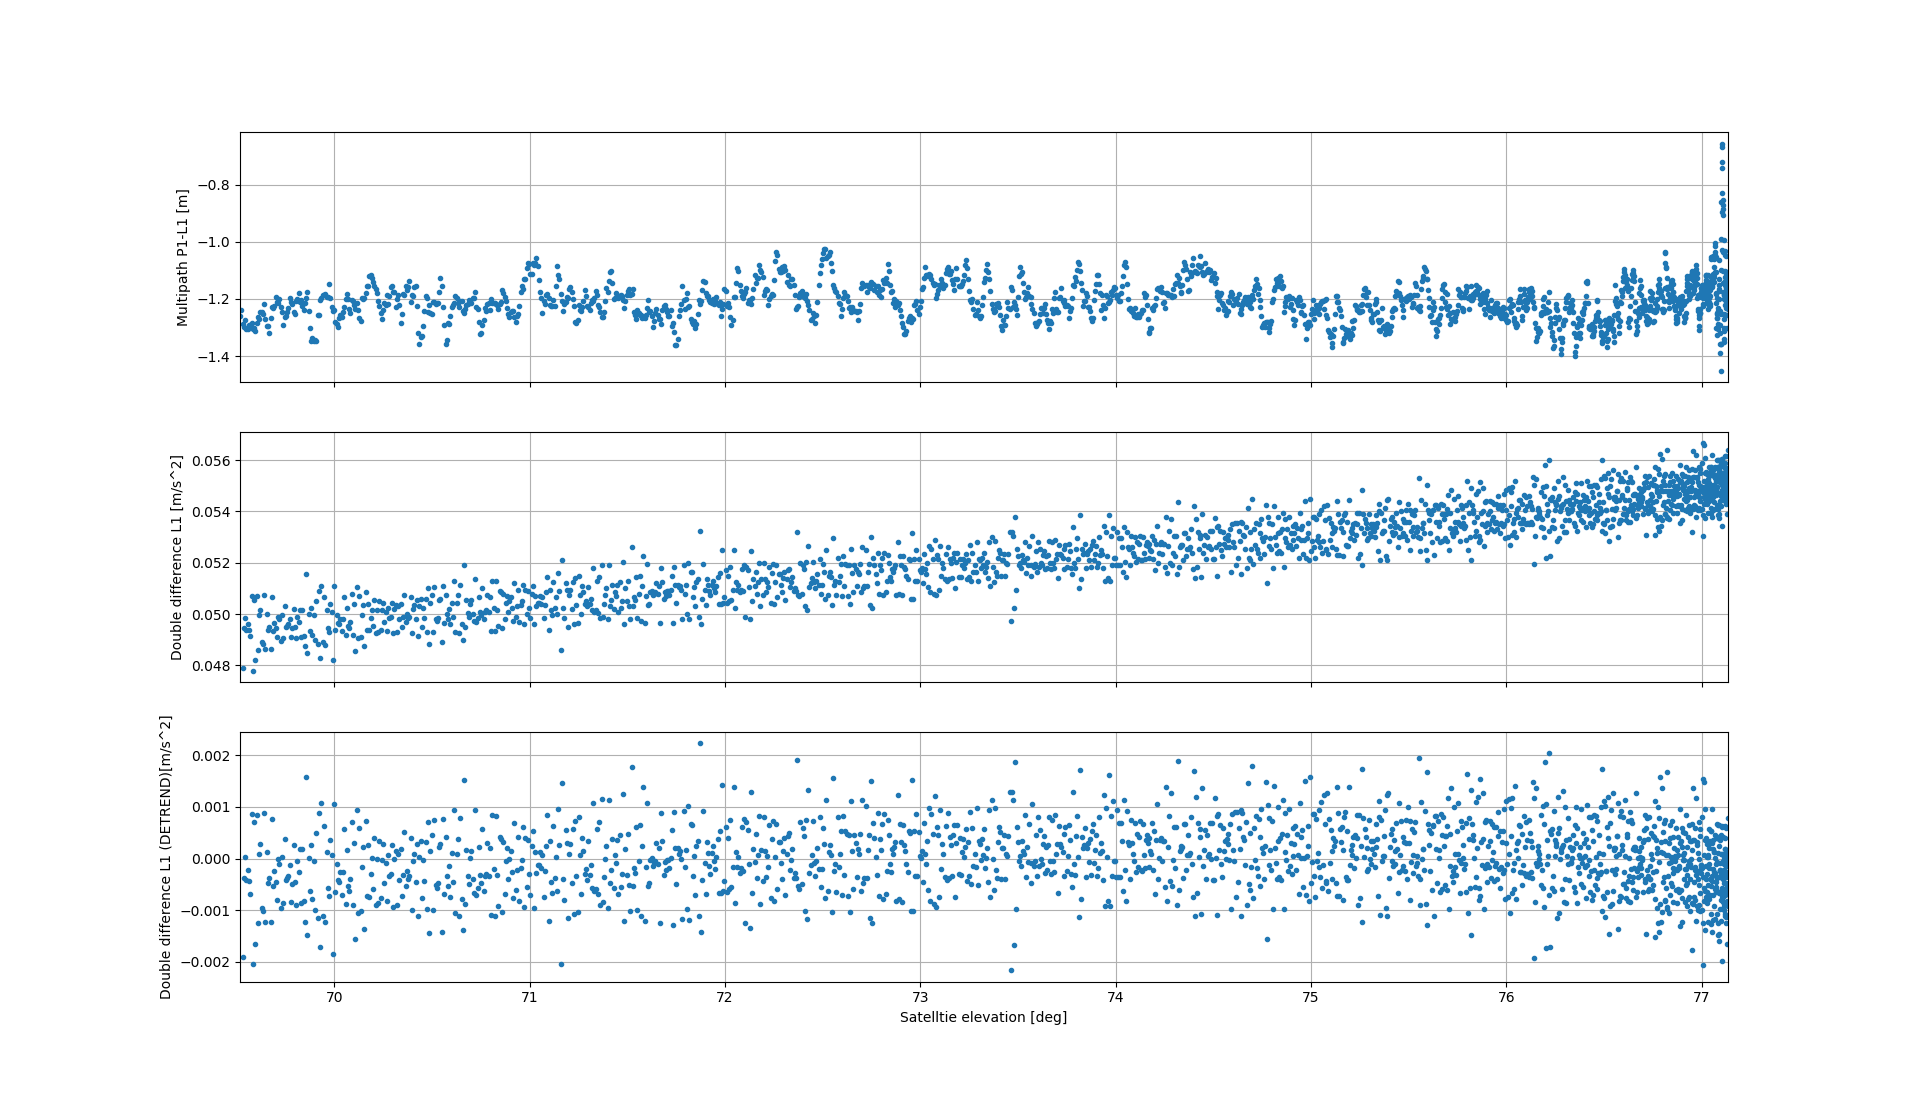The image size is (1920, 1103).
Task: Click the gridline at elevation 74 in middle plot
Action: coord(1116,557)
